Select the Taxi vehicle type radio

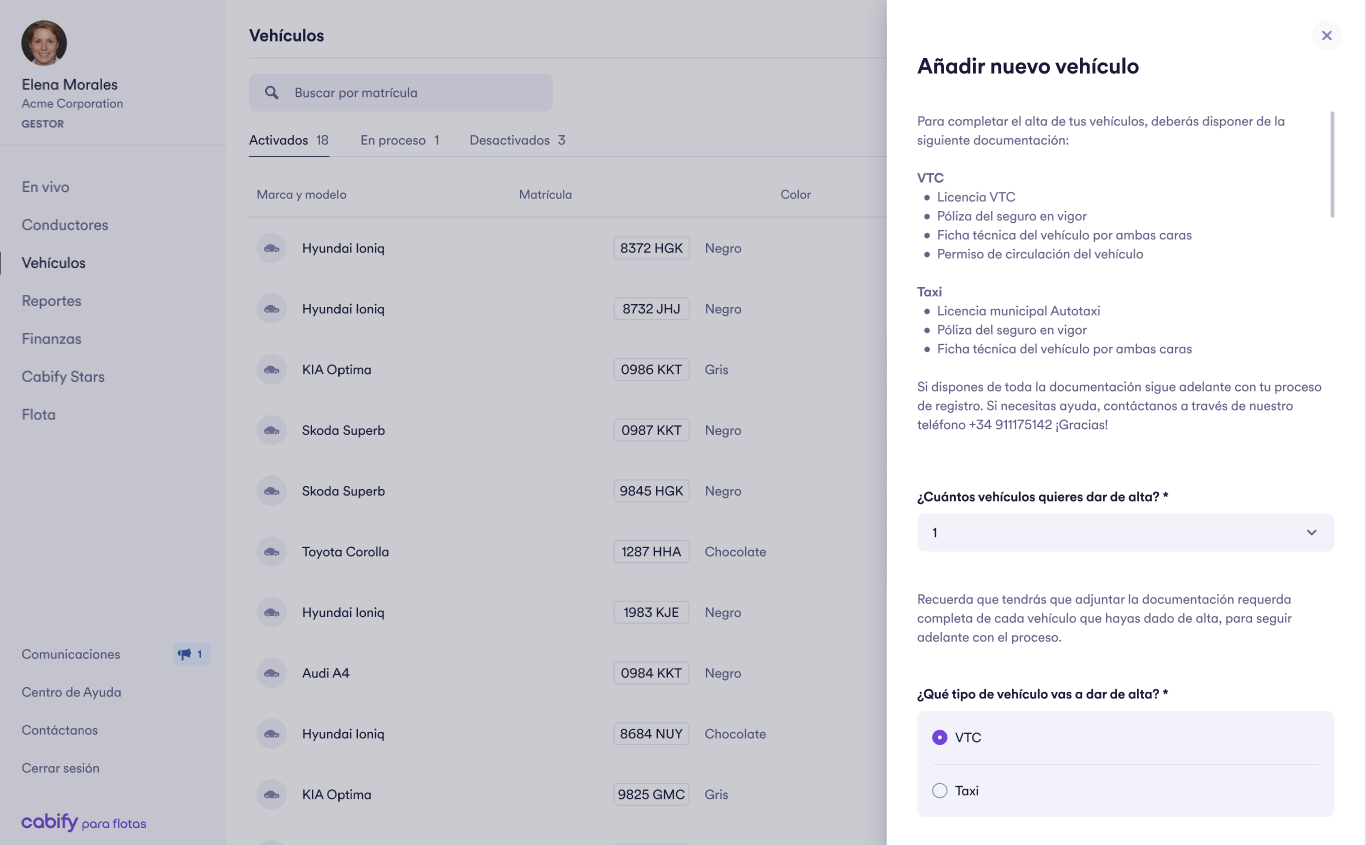point(939,791)
